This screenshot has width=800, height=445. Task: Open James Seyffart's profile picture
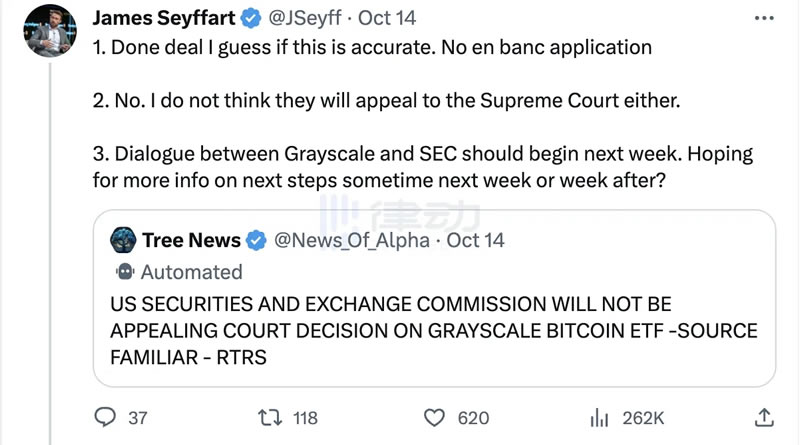pos(47,31)
